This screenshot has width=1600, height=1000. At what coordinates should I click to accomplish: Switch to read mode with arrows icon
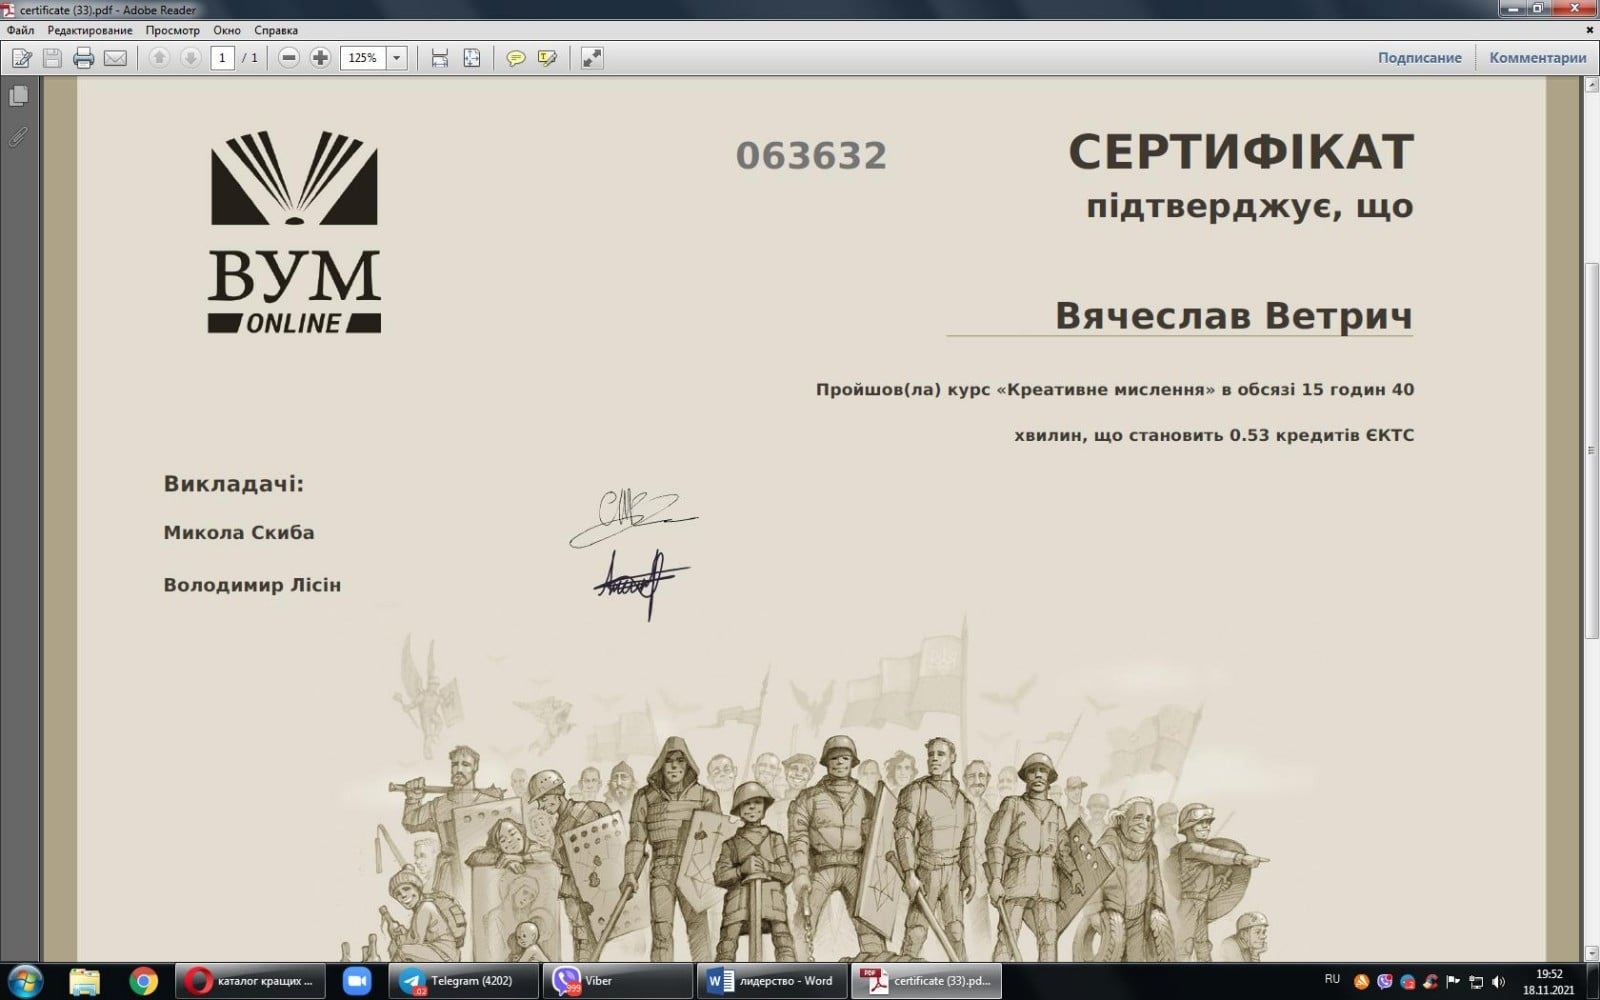pyautogui.click(x=592, y=58)
